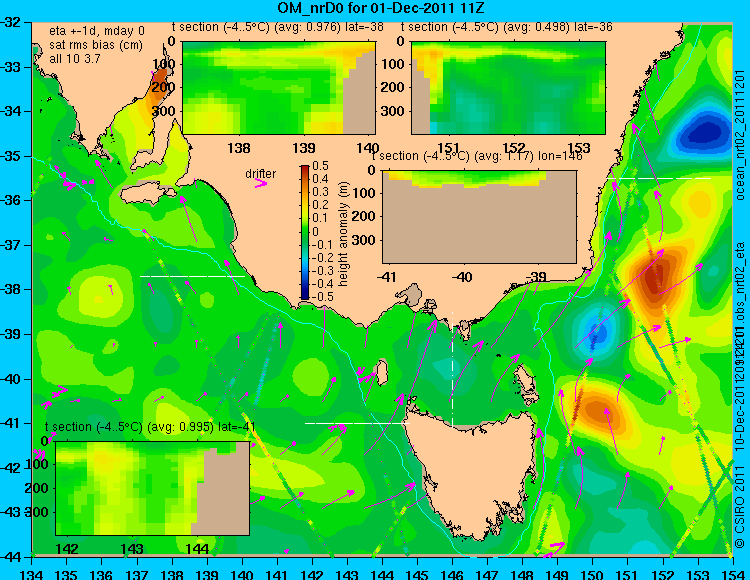The height and width of the screenshot is (580, 750).
Task: Open the lat=-41 temperature section inset plot
Action: click(x=153, y=488)
